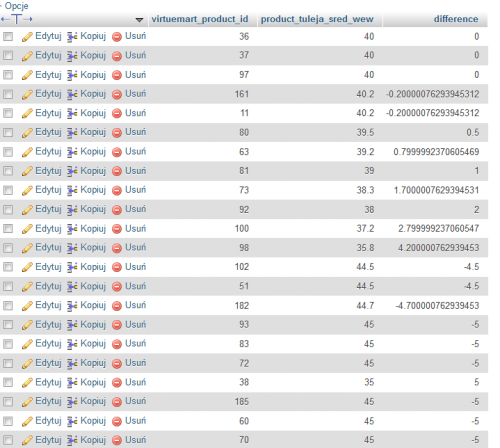Screen dimensions: 500x448
Task: Click the copy icon for product 92
Action: 72,210
